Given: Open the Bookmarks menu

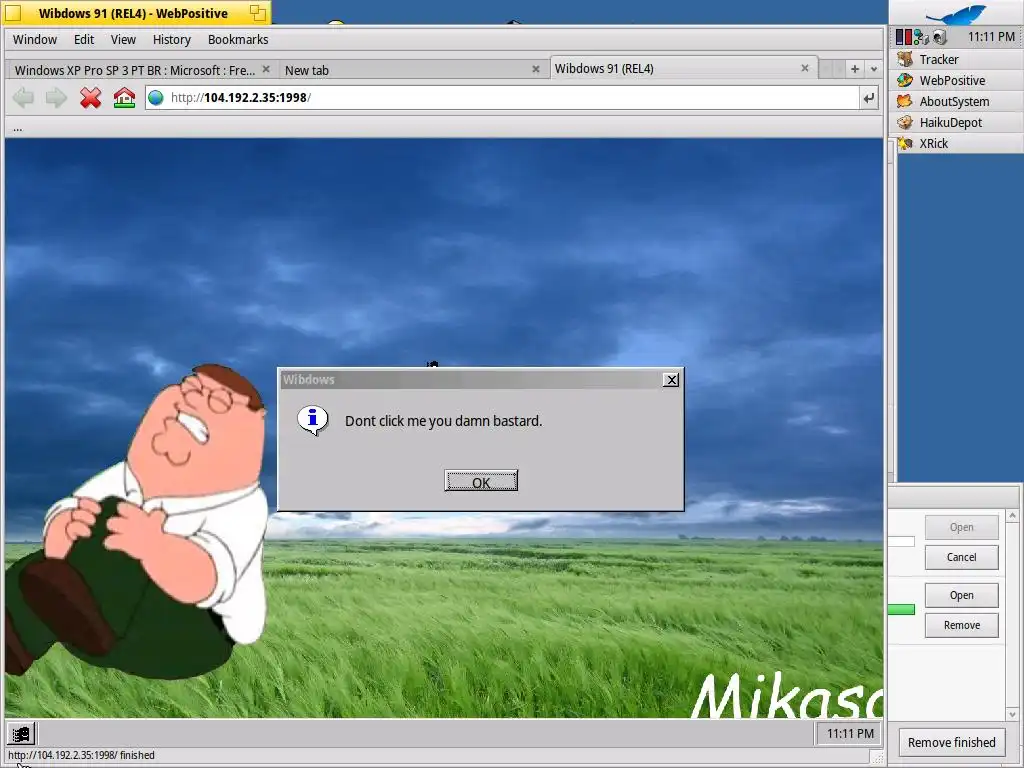Looking at the screenshot, I should pyautogui.click(x=238, y=39).
